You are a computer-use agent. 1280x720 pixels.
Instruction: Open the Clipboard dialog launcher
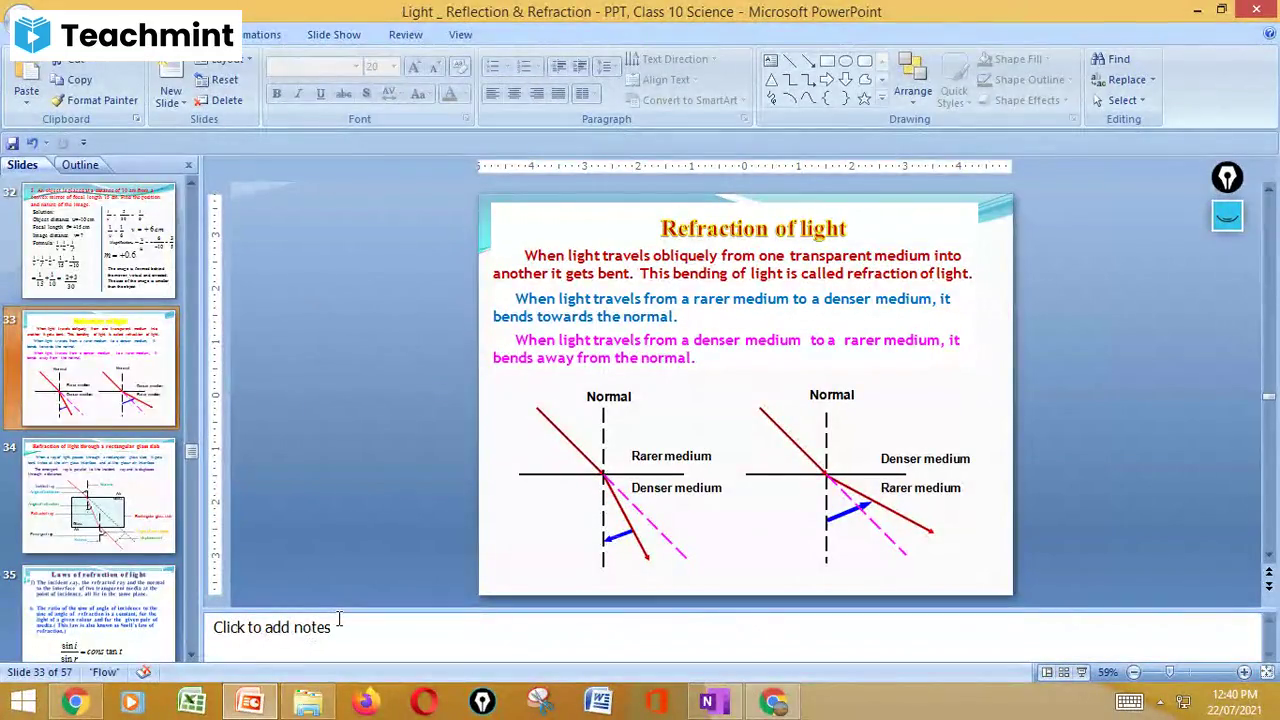coord(137,119)
